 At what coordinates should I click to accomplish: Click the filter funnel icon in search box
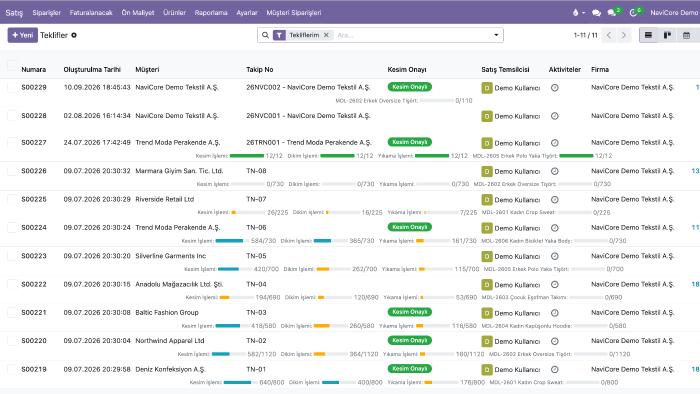coord(279,35)
